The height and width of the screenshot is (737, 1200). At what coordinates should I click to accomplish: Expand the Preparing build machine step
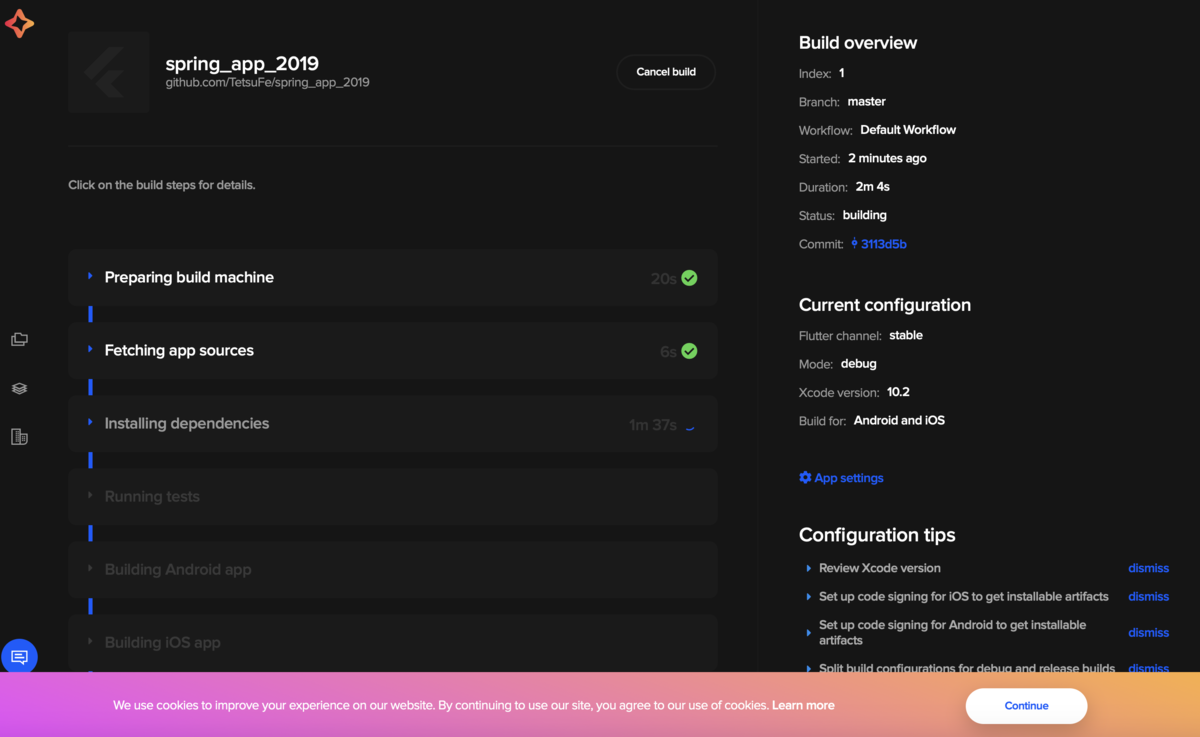pos(91,278)
